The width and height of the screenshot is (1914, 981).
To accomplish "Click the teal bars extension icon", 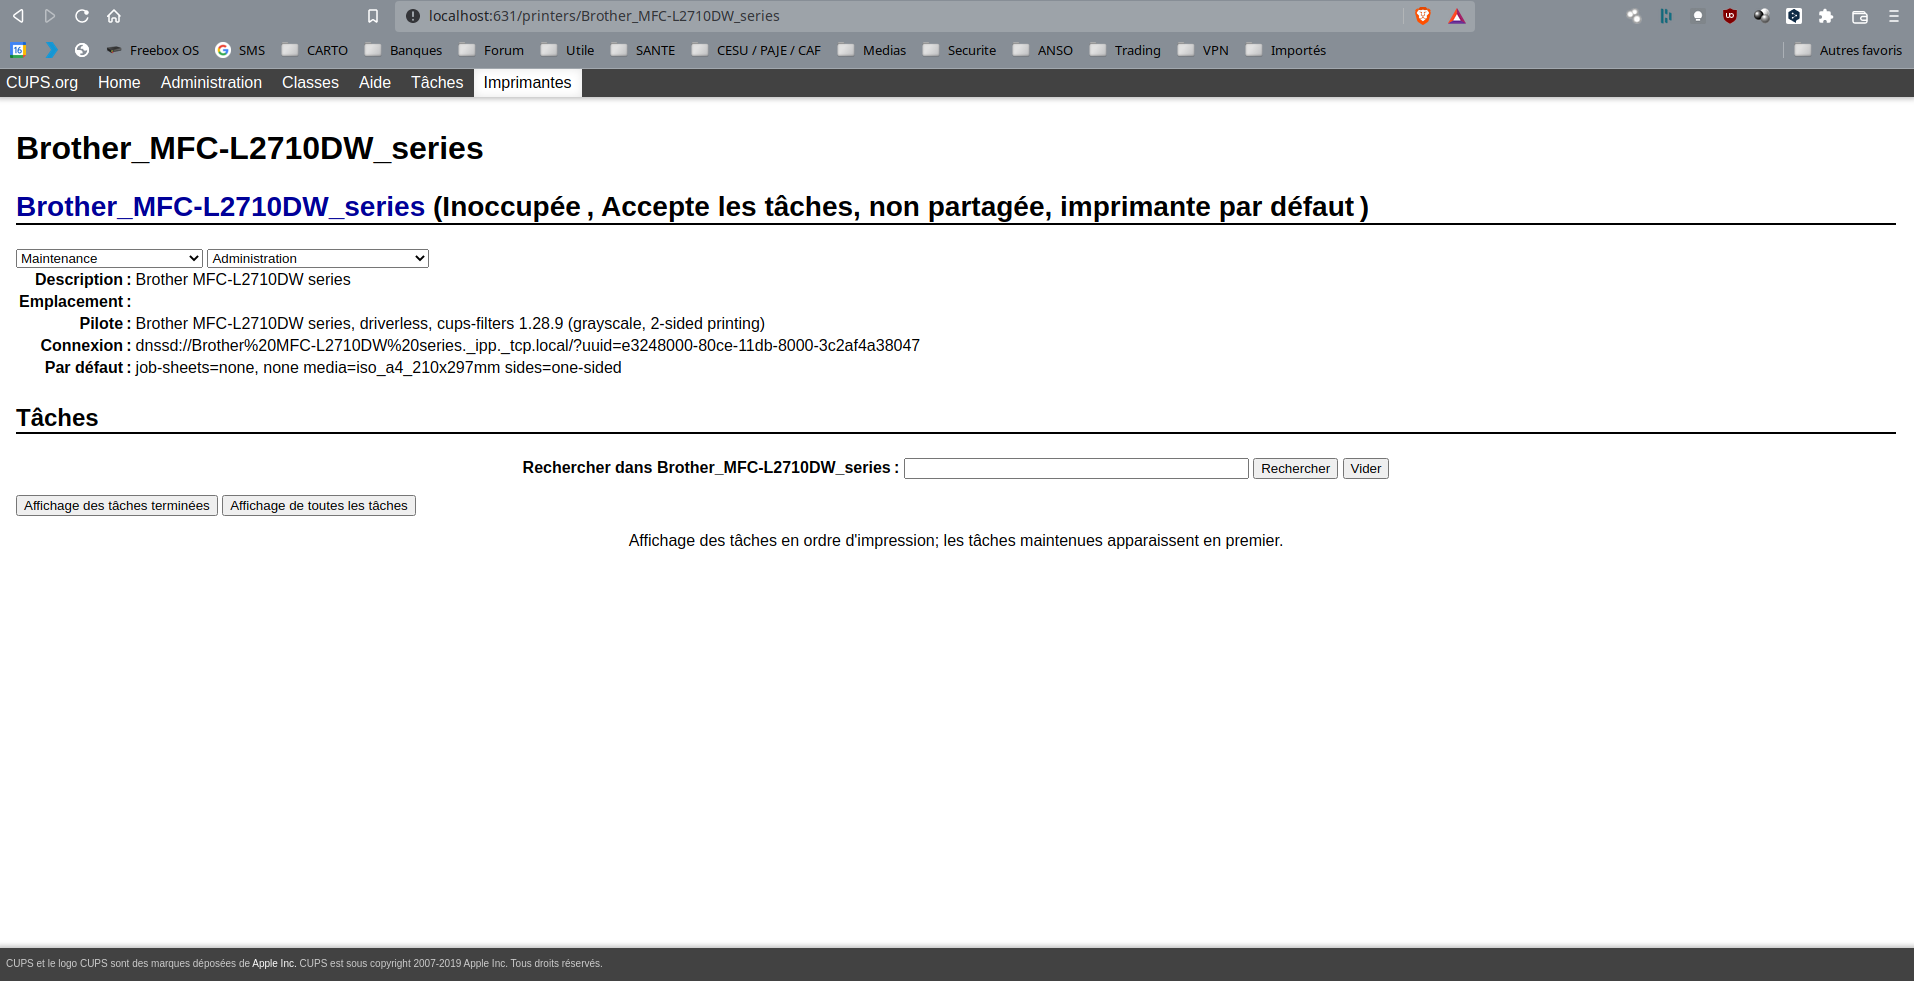I will click(1666, 16).
